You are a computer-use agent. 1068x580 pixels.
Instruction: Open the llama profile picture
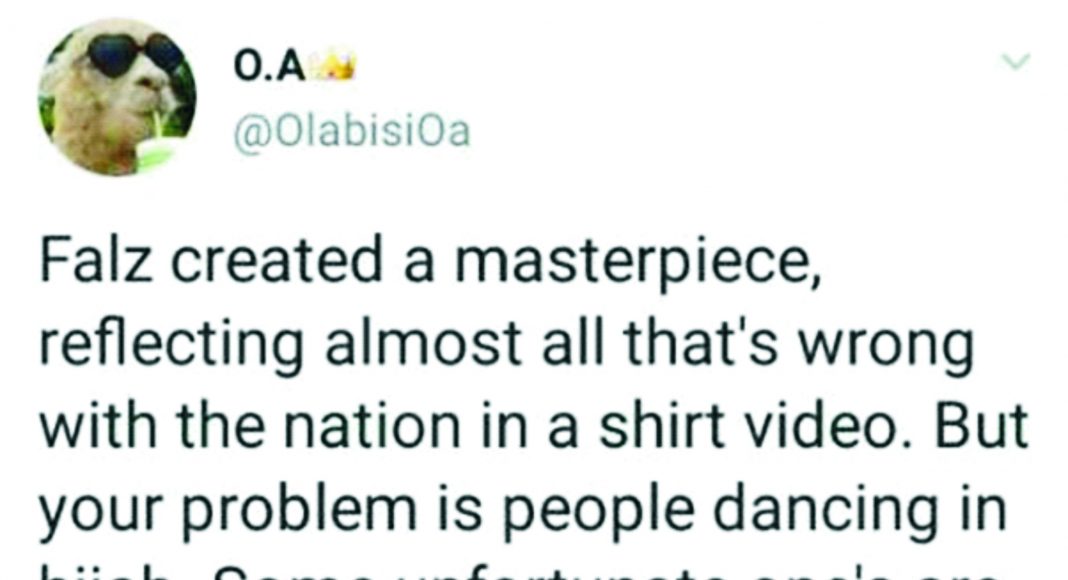(x=117, y=97)
